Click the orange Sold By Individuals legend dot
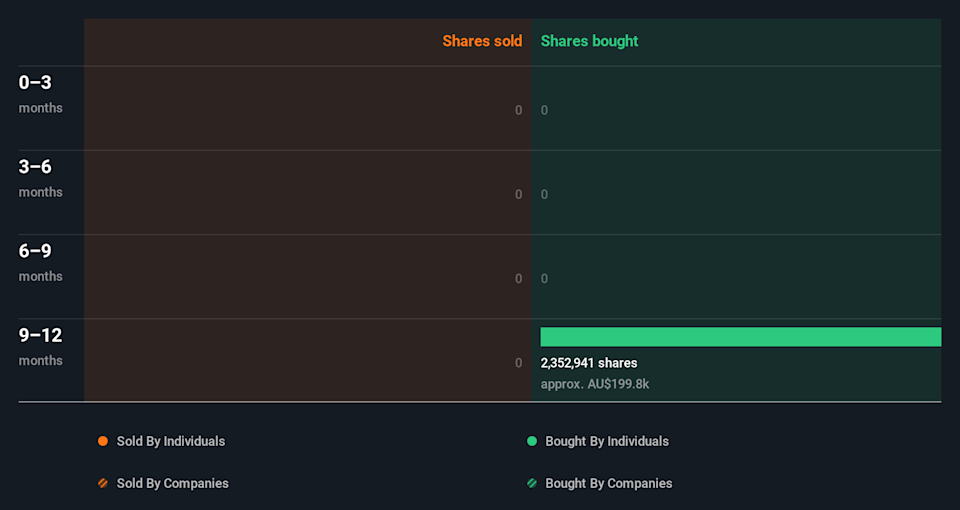960x510 pixels. (x=103, y=441)
